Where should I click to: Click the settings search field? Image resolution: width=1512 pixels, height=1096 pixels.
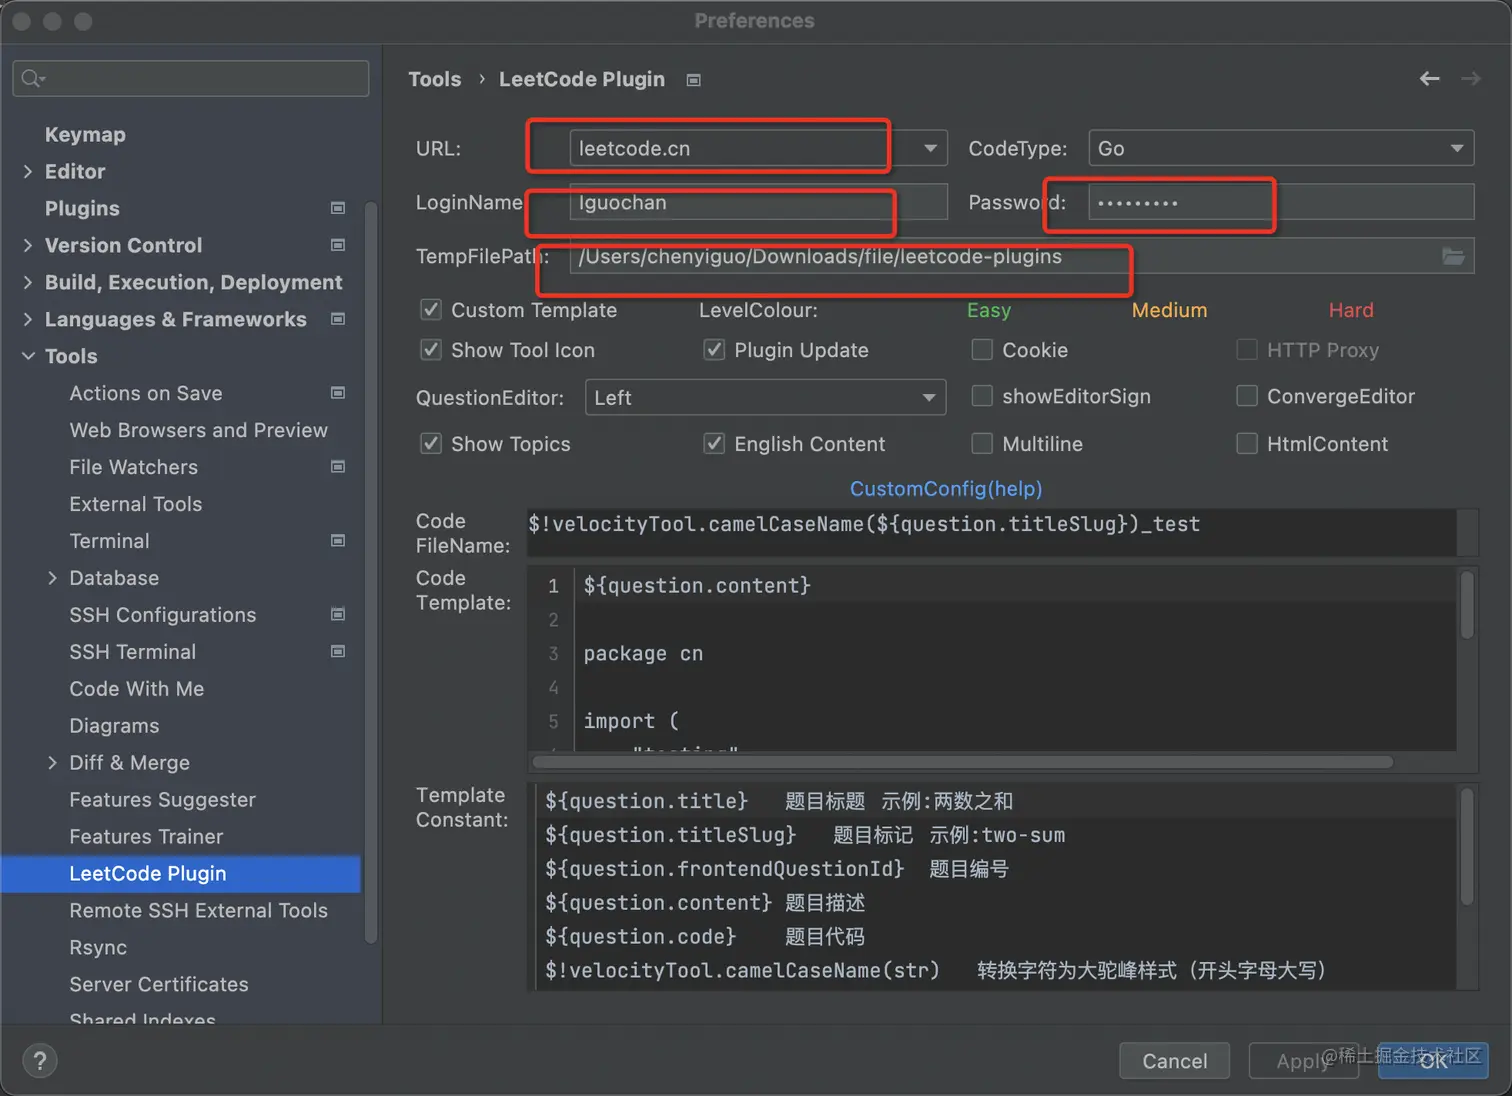[x=191, y=78]
